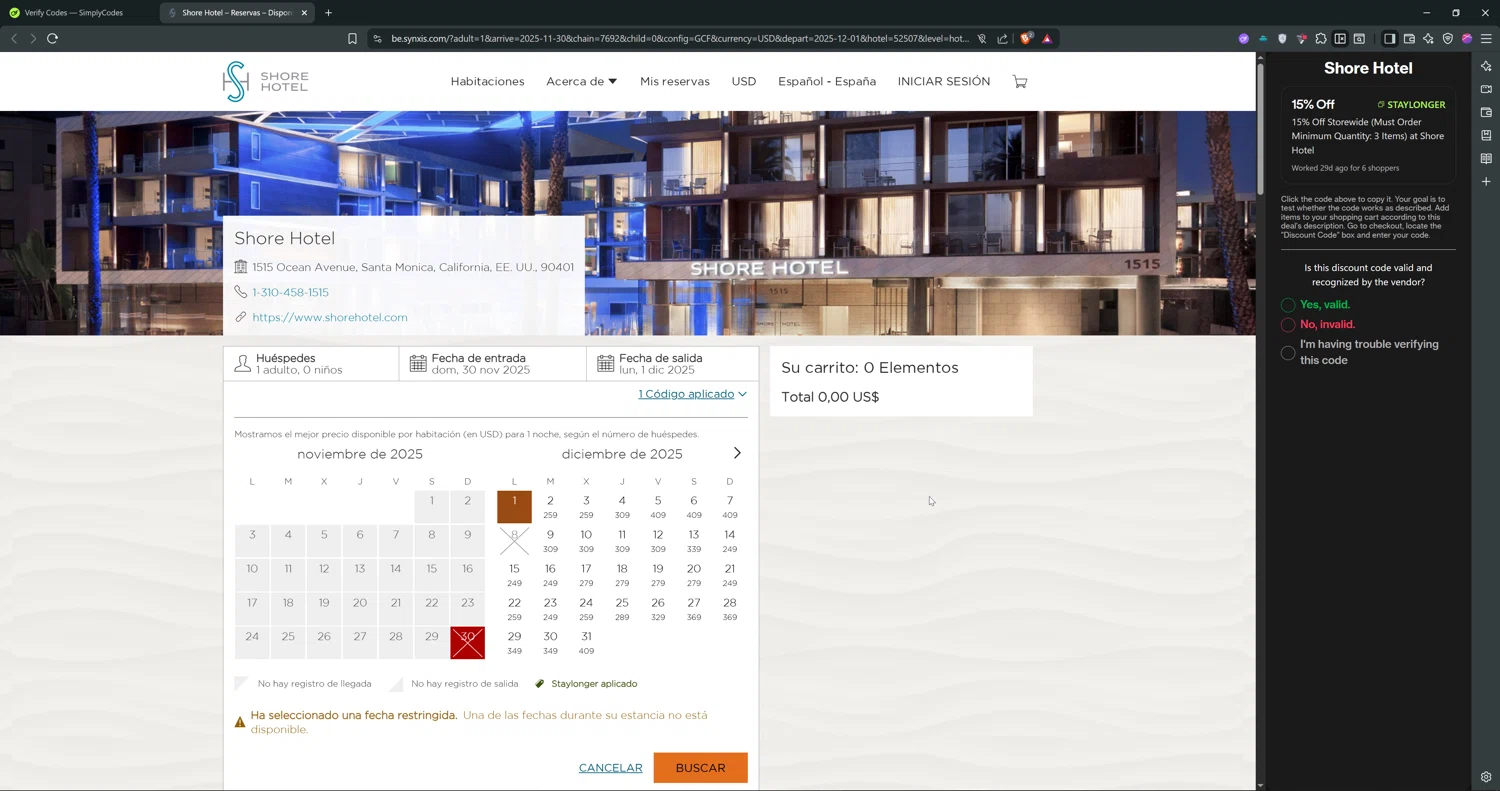
Task: Click the Brave Rewards triangle icon
Action: point(1047,39)
